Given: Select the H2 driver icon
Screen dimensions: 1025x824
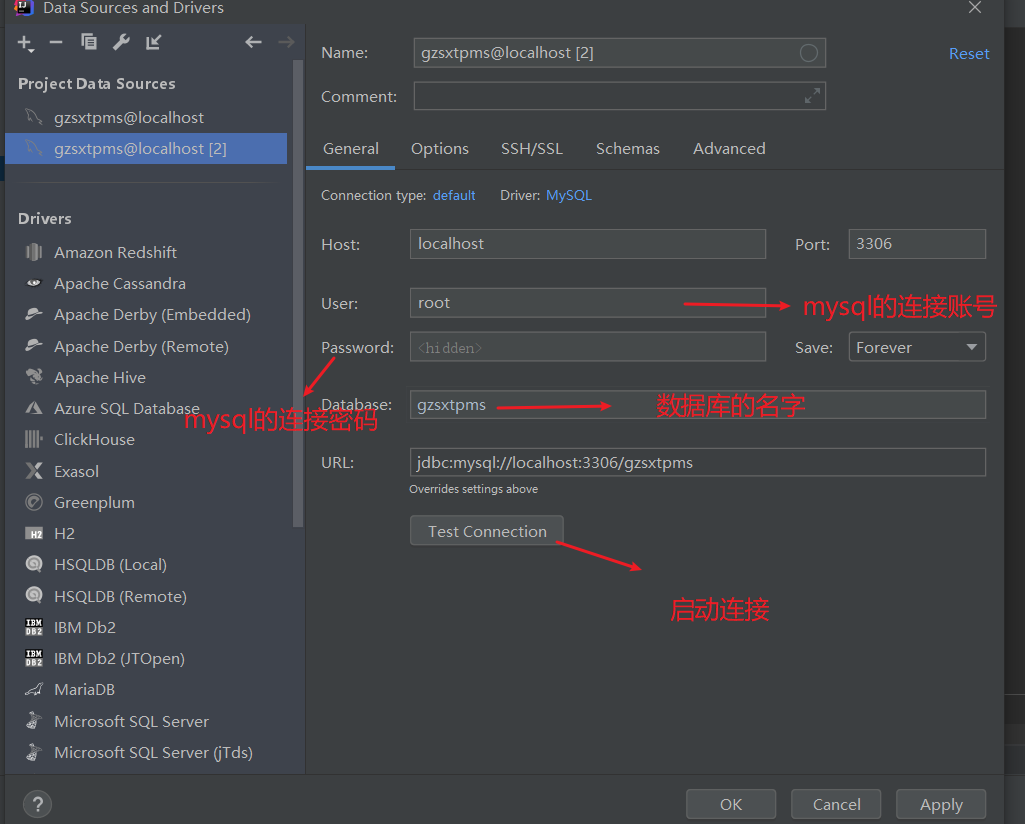Looking at the screenshot, I should pos(34,534).
